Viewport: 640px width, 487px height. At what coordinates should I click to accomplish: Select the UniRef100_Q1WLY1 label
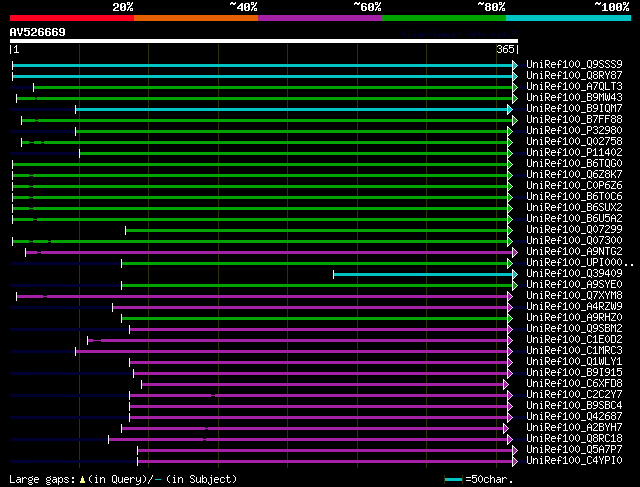[574, 362]
